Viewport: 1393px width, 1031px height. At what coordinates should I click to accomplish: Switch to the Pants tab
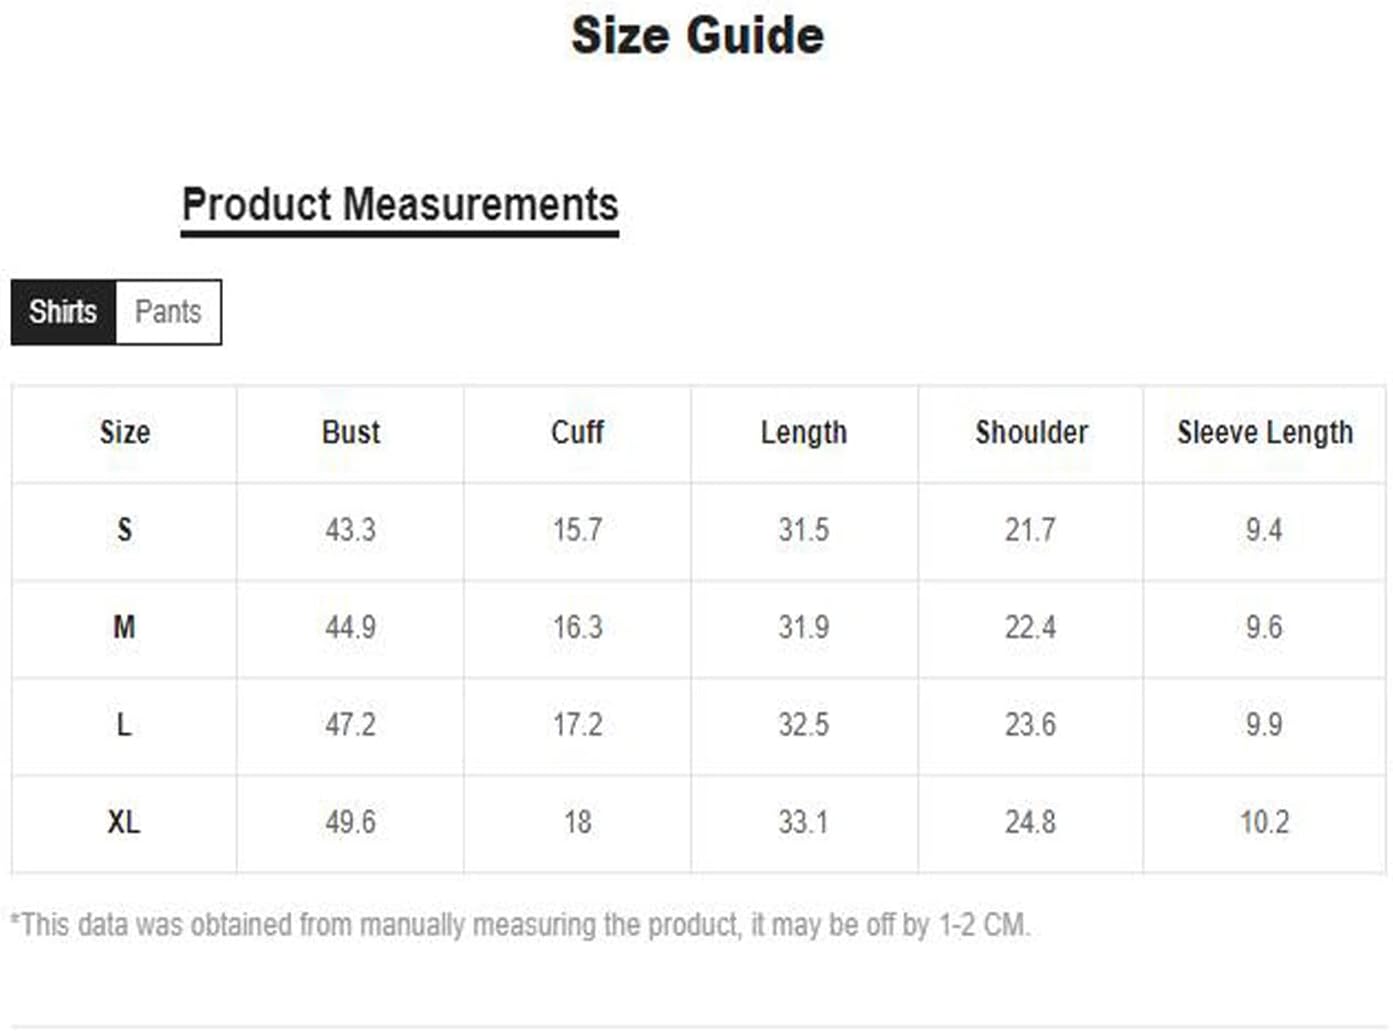point(168,312)
